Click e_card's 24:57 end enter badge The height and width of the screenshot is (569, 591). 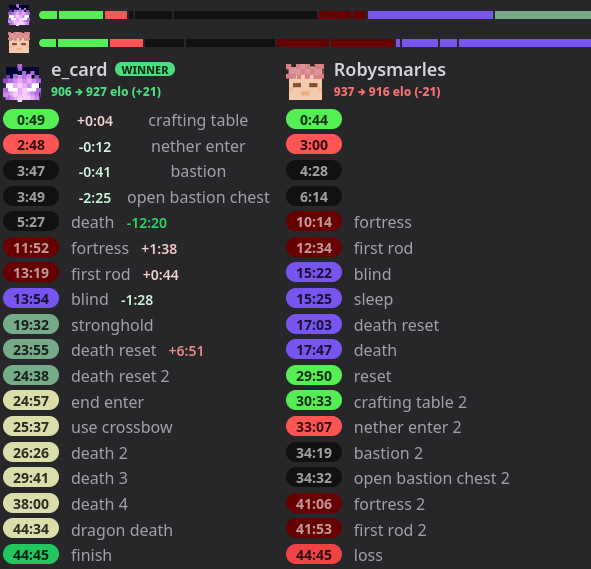[x=31, y=401]
